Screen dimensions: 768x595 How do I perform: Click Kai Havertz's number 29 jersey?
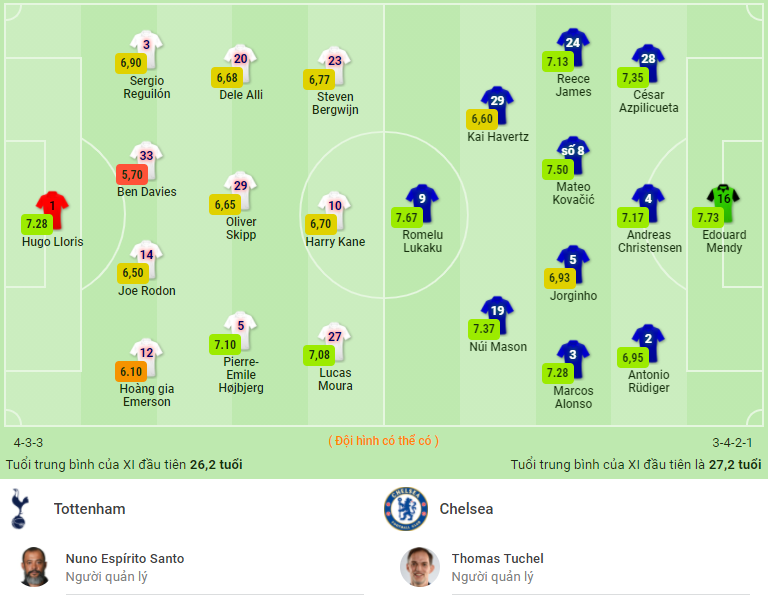point(497,105)
